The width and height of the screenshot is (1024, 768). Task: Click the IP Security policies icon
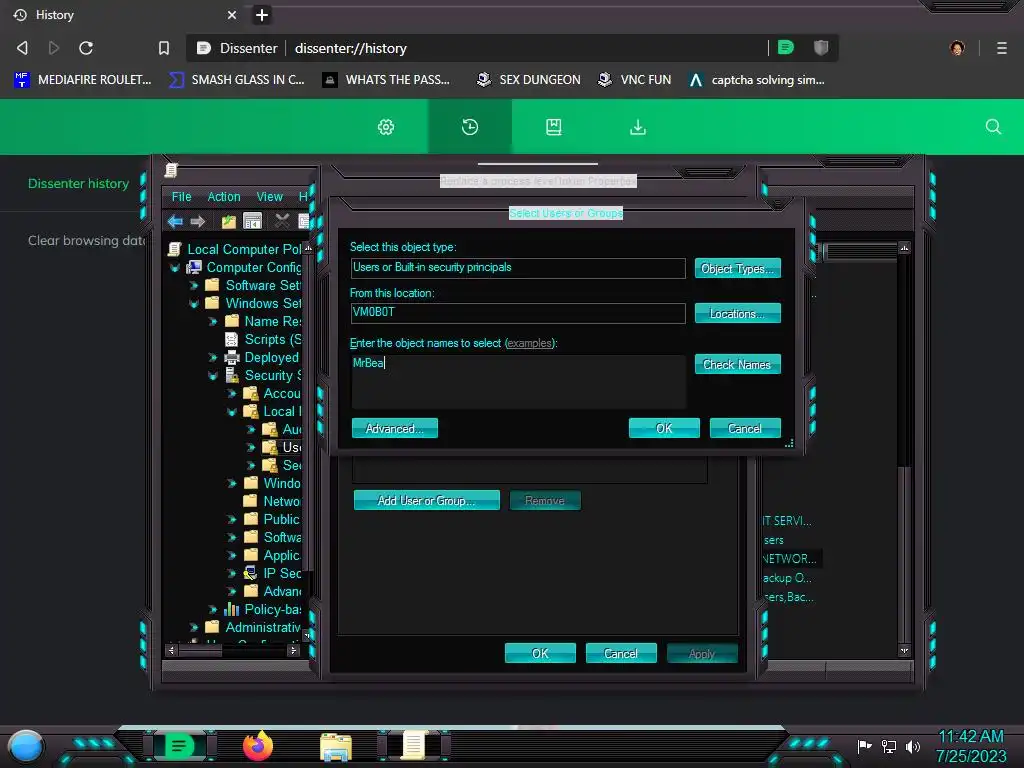coord(250,573)
